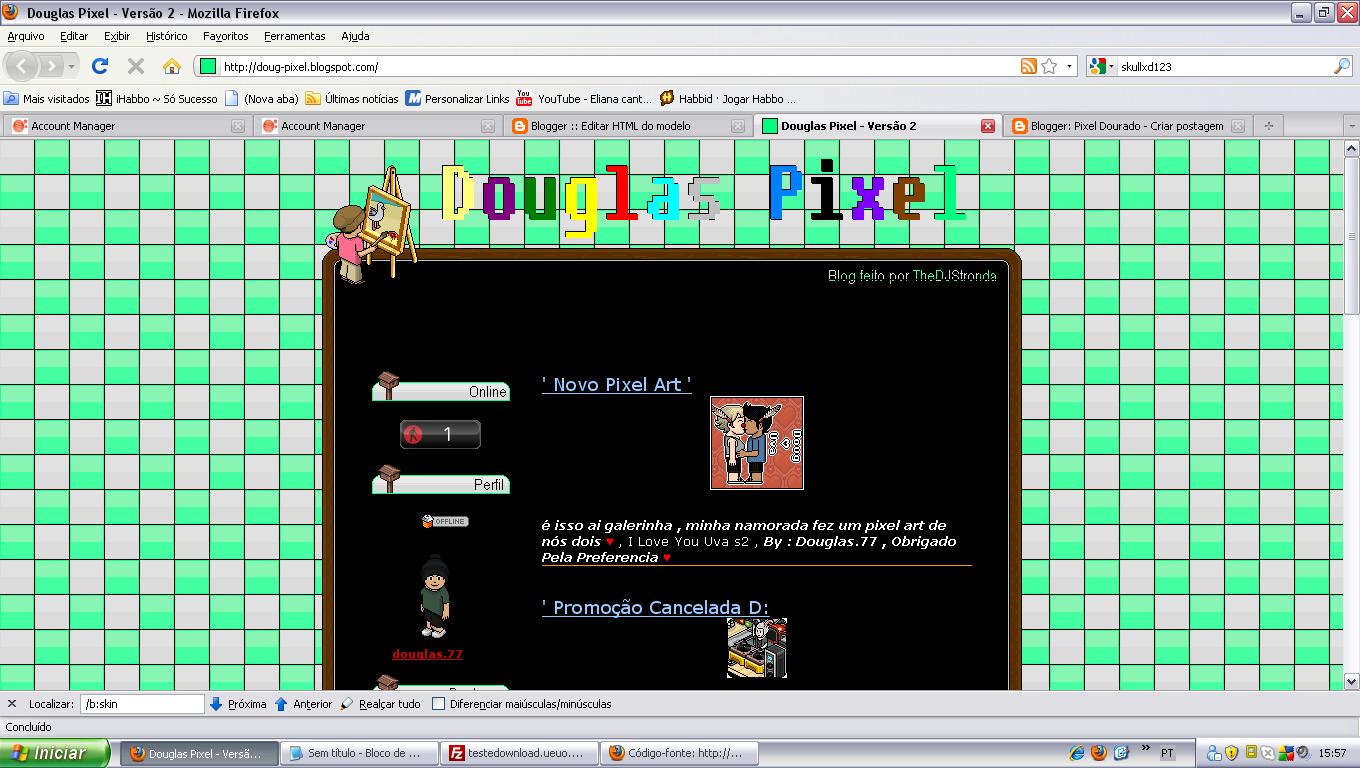Open the Favoritos menu
The image size is (1360, 768).
pyautogui.click(x=225, y=36)
